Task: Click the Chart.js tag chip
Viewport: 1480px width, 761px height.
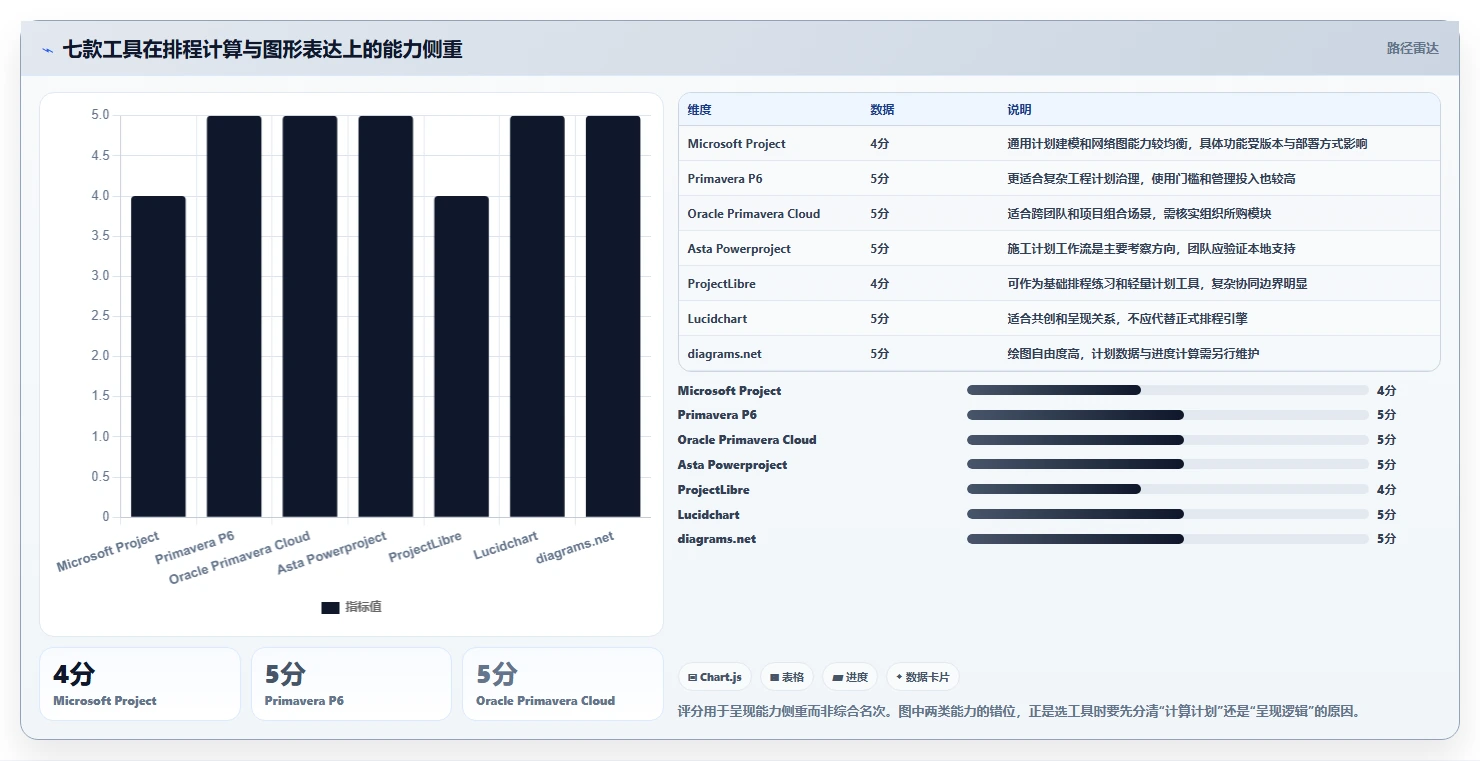Action: point(715,677)
